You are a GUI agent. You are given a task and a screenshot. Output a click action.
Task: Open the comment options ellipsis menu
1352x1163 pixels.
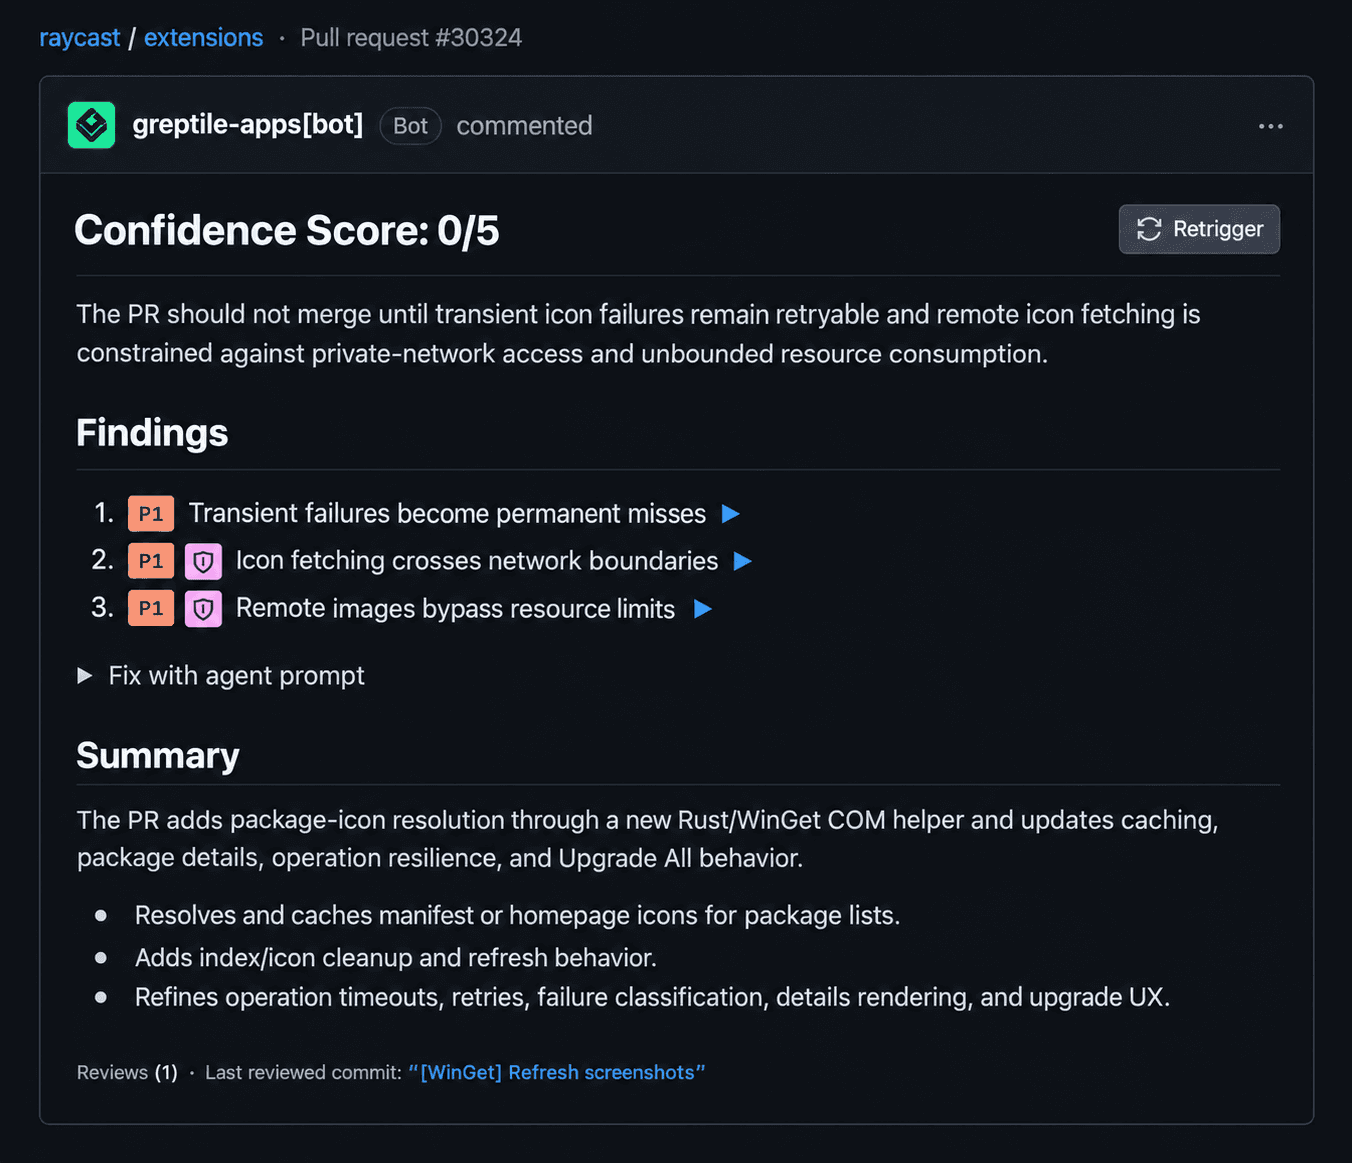(1271, 126)
